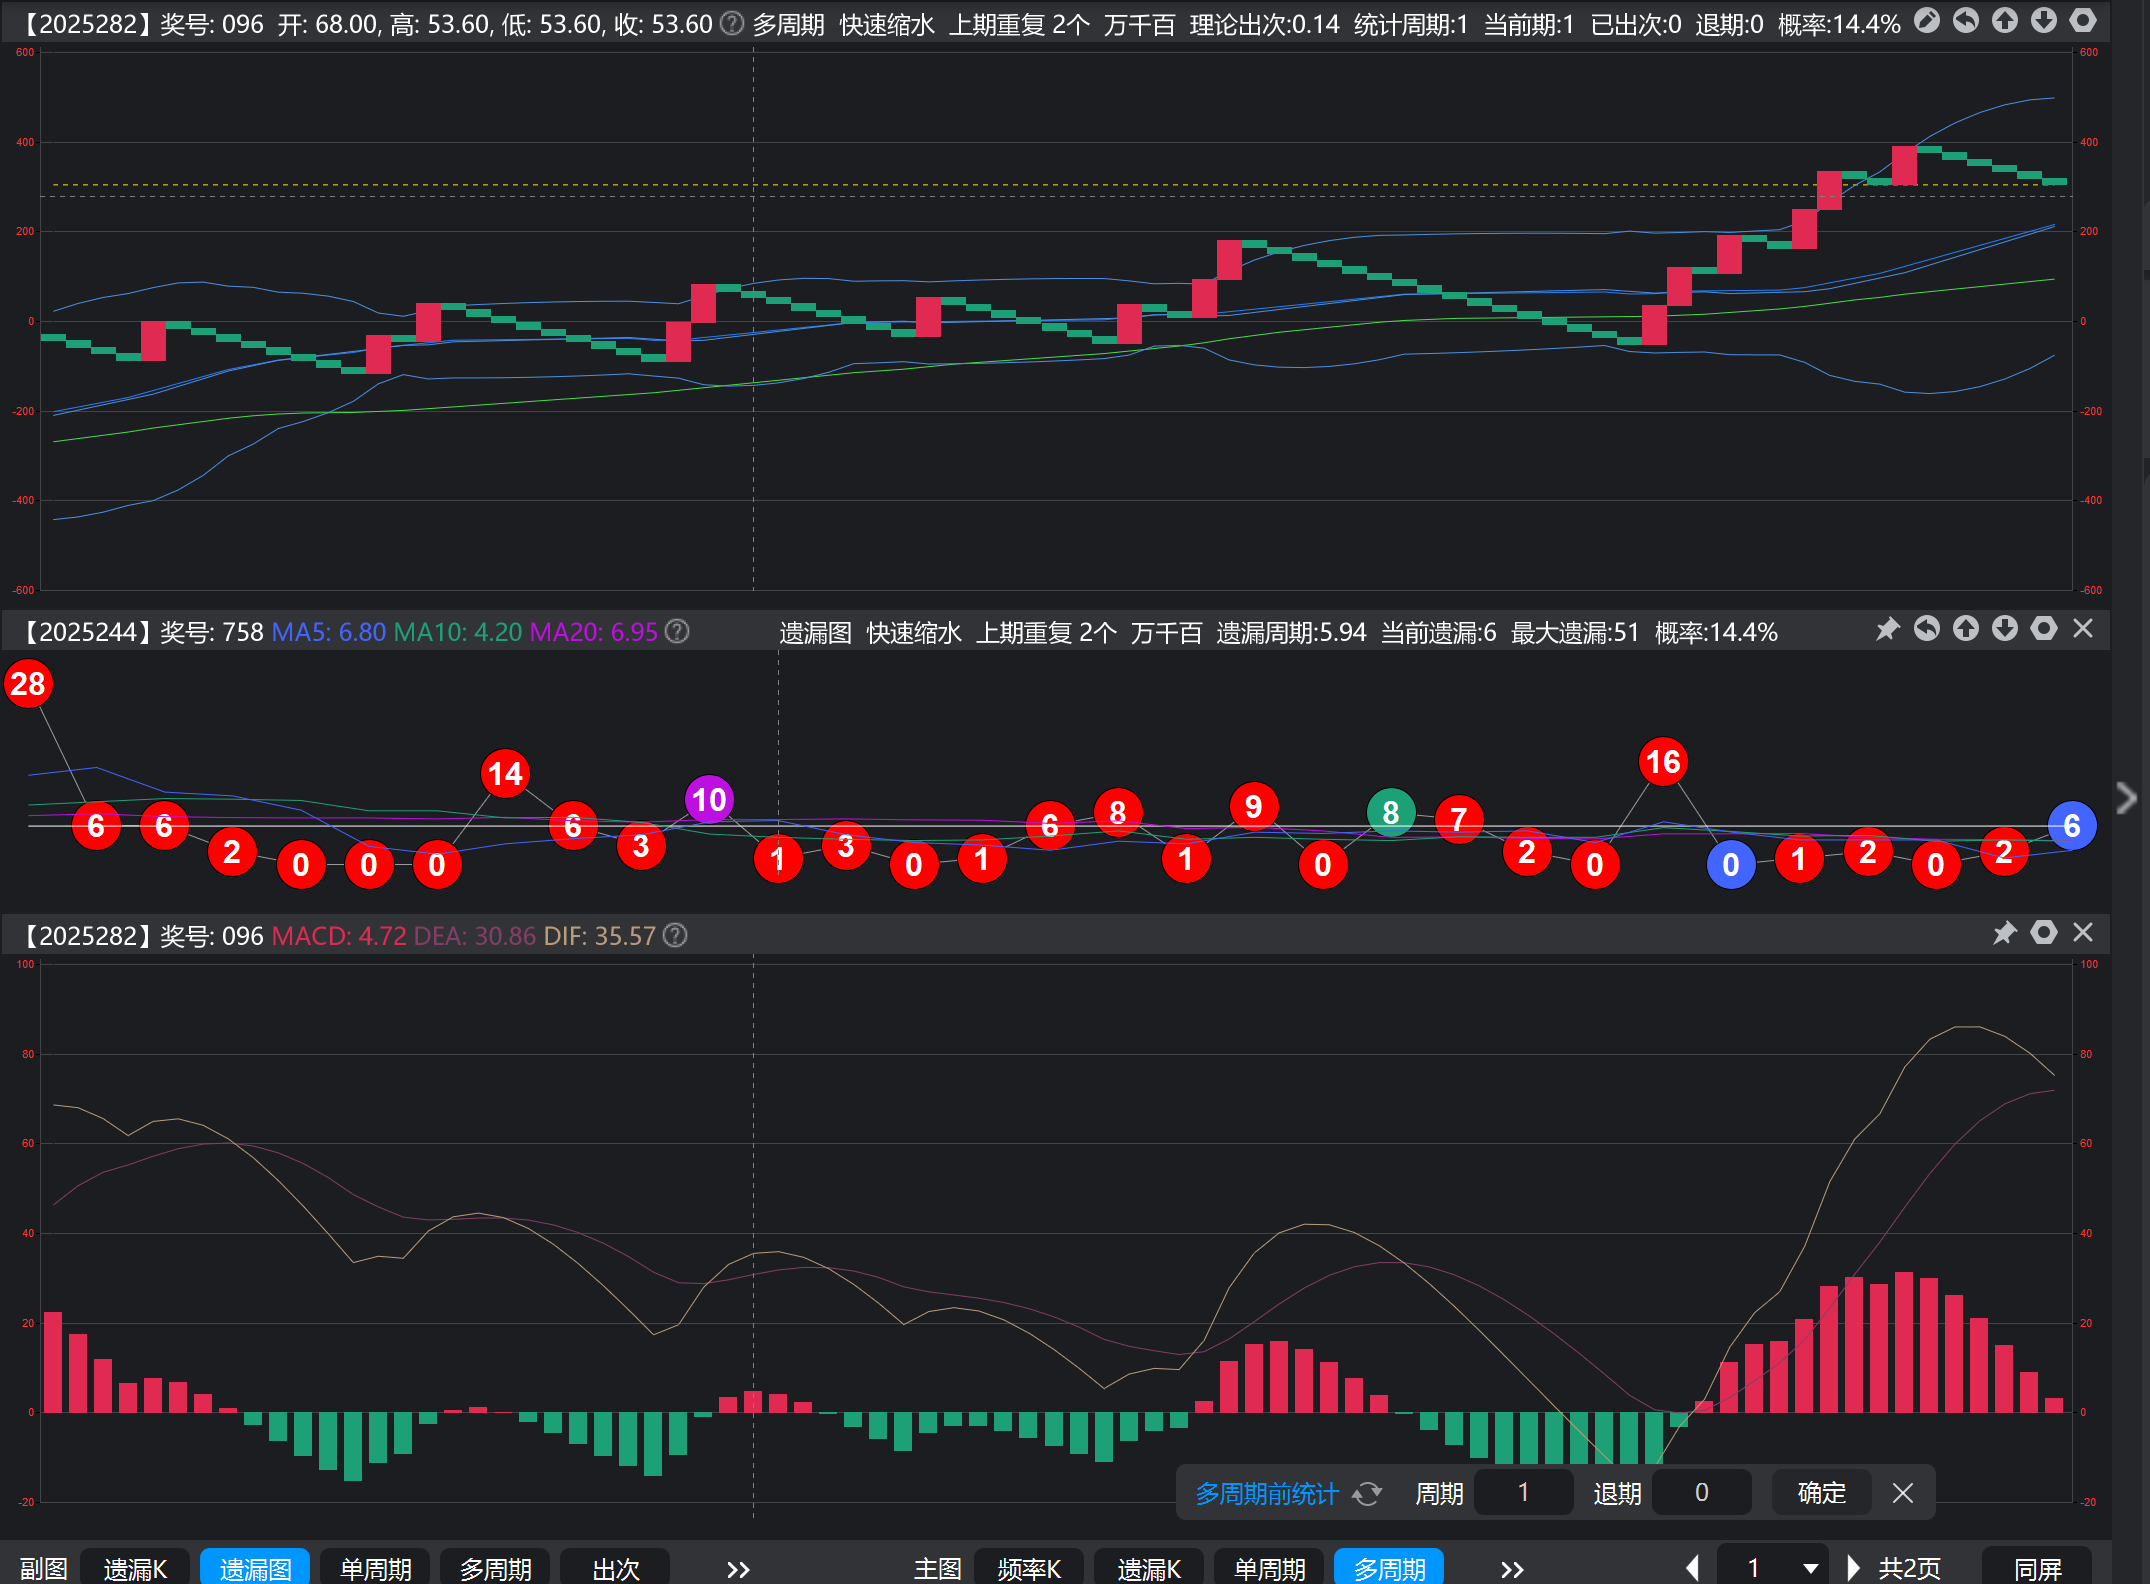The image size is (2150, 1584).
Task: Open the page number dropdown
Action: (1810, 1568)
